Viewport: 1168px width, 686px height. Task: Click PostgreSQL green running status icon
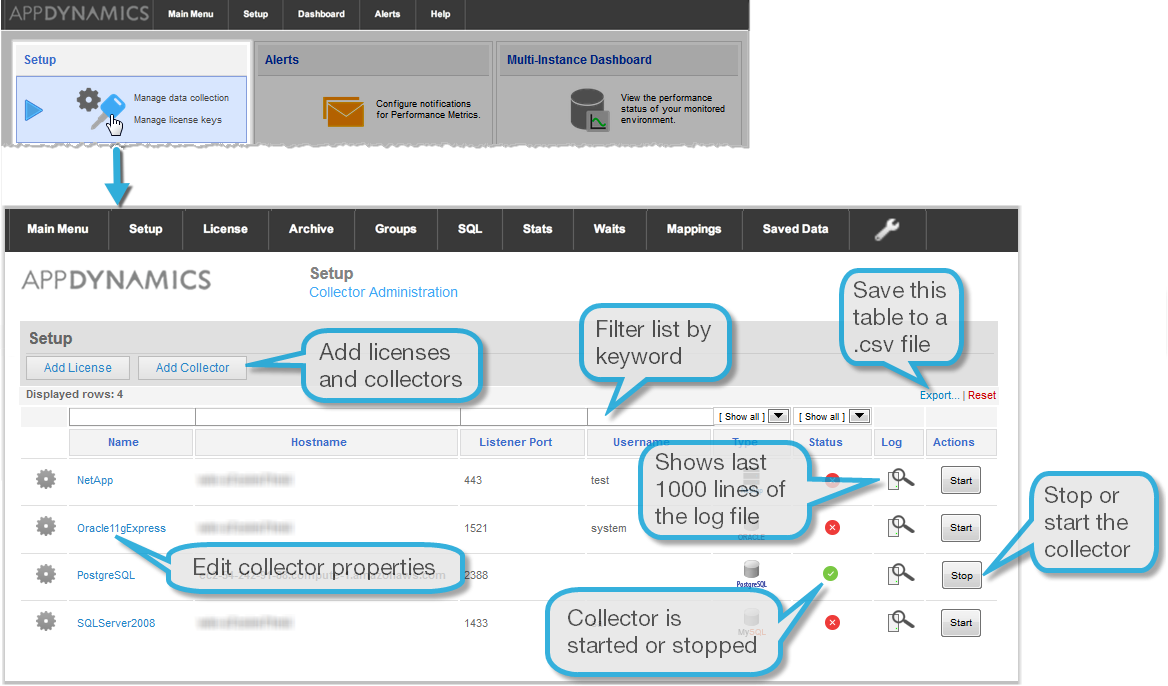coord(831,573)
